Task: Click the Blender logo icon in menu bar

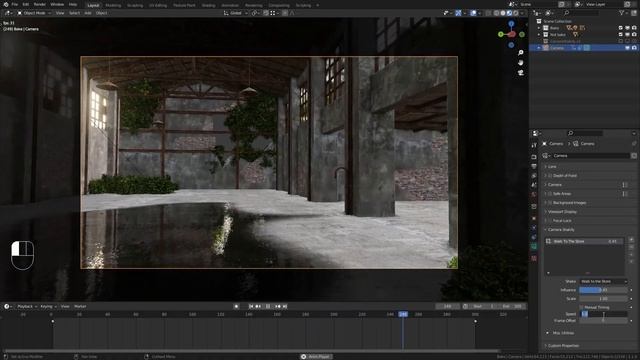Action: [x=6, y=4]
